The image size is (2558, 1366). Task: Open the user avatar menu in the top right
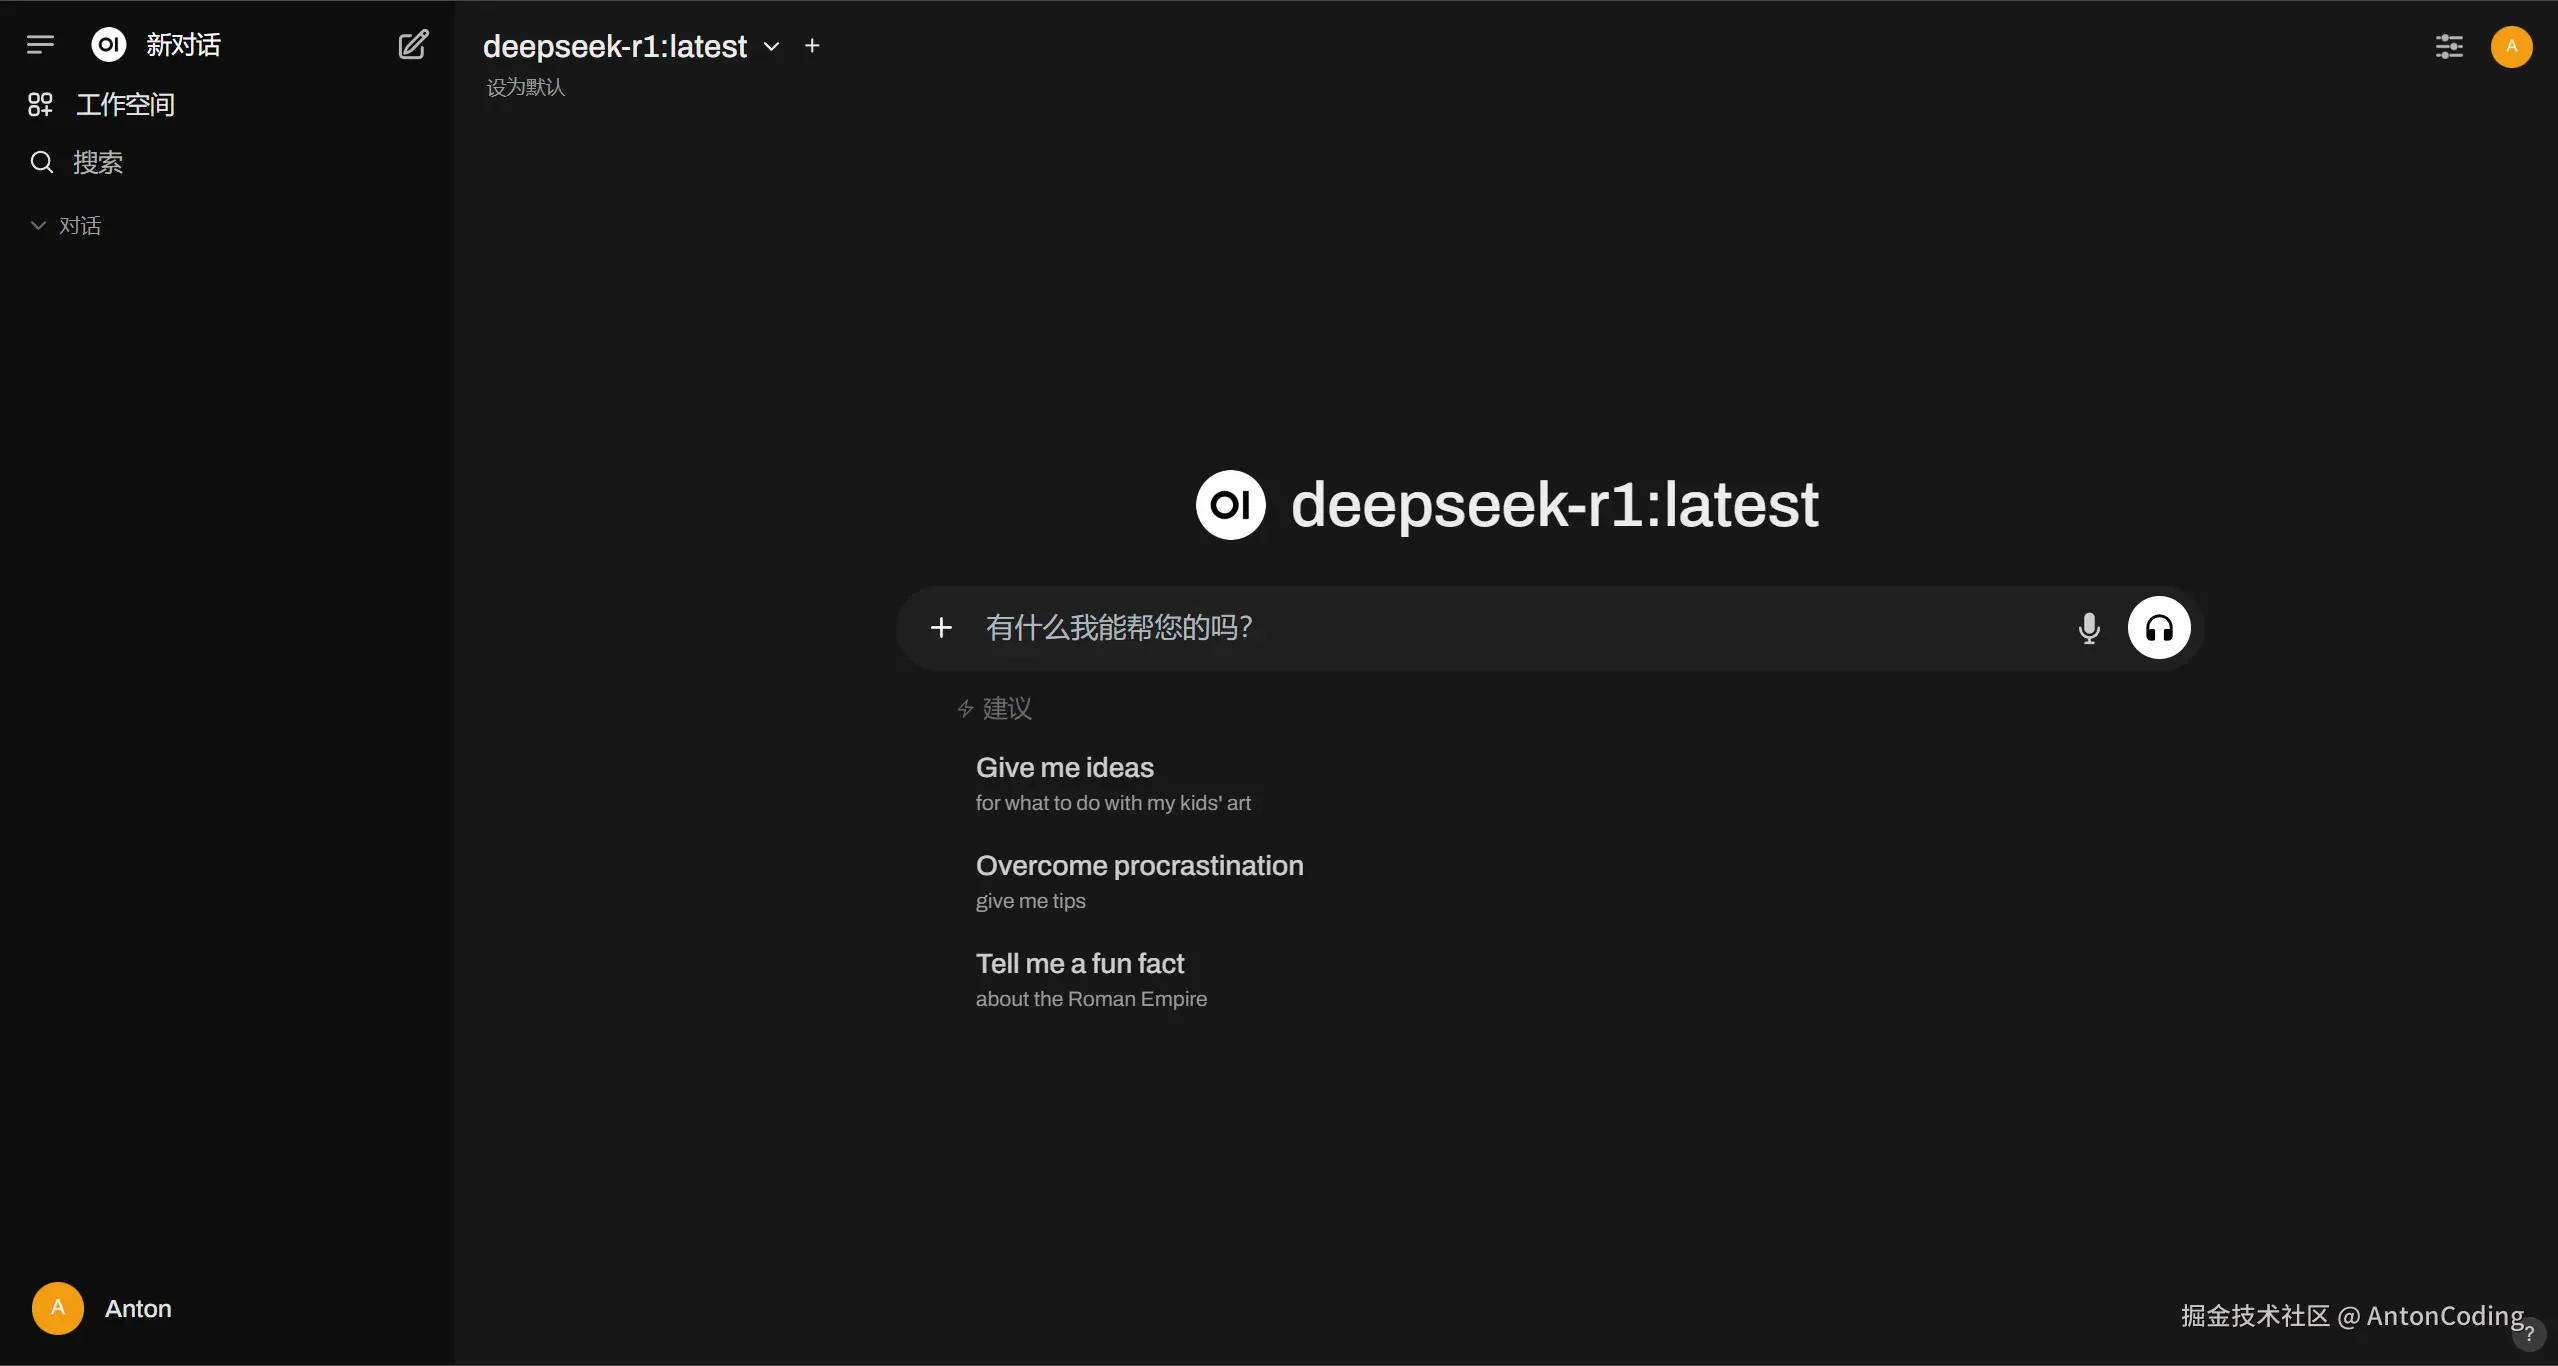tap(2511, 46)
